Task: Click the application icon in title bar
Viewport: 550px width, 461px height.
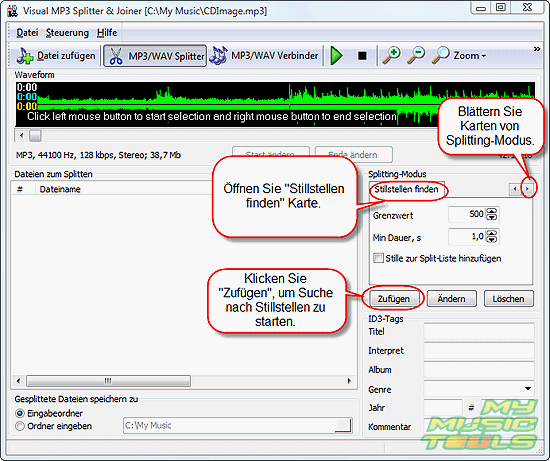Action: pos(13,11)
